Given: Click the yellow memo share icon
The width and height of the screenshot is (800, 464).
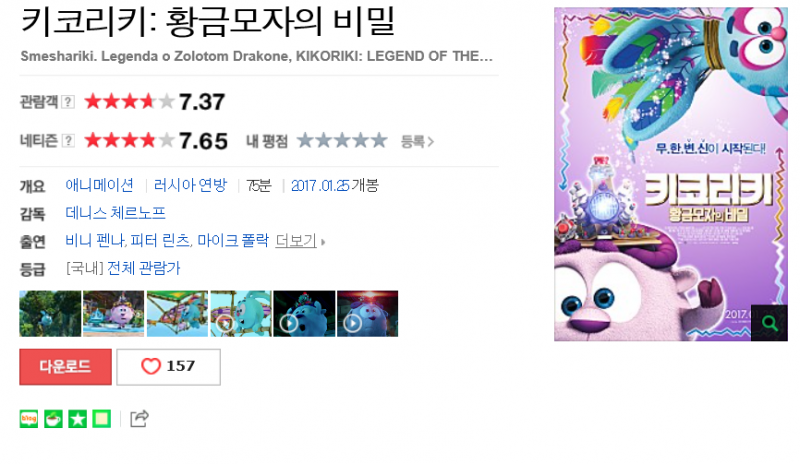Looking at the screenshot, I should click(102, 419).
